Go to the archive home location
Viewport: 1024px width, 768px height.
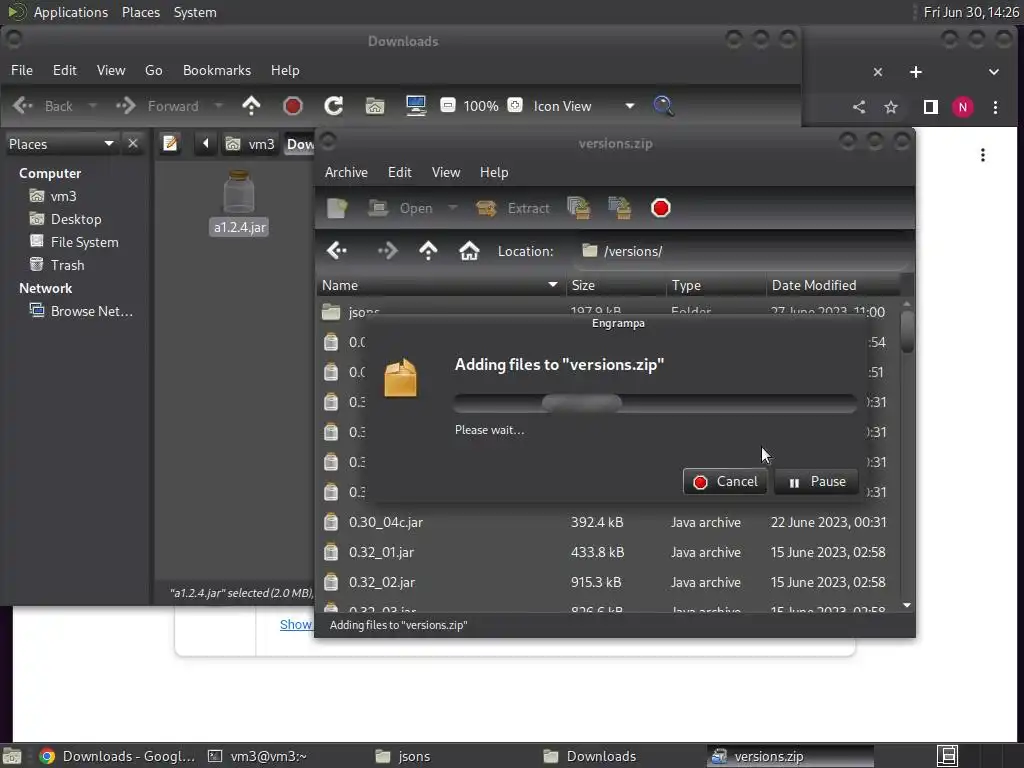coord(469,251)
